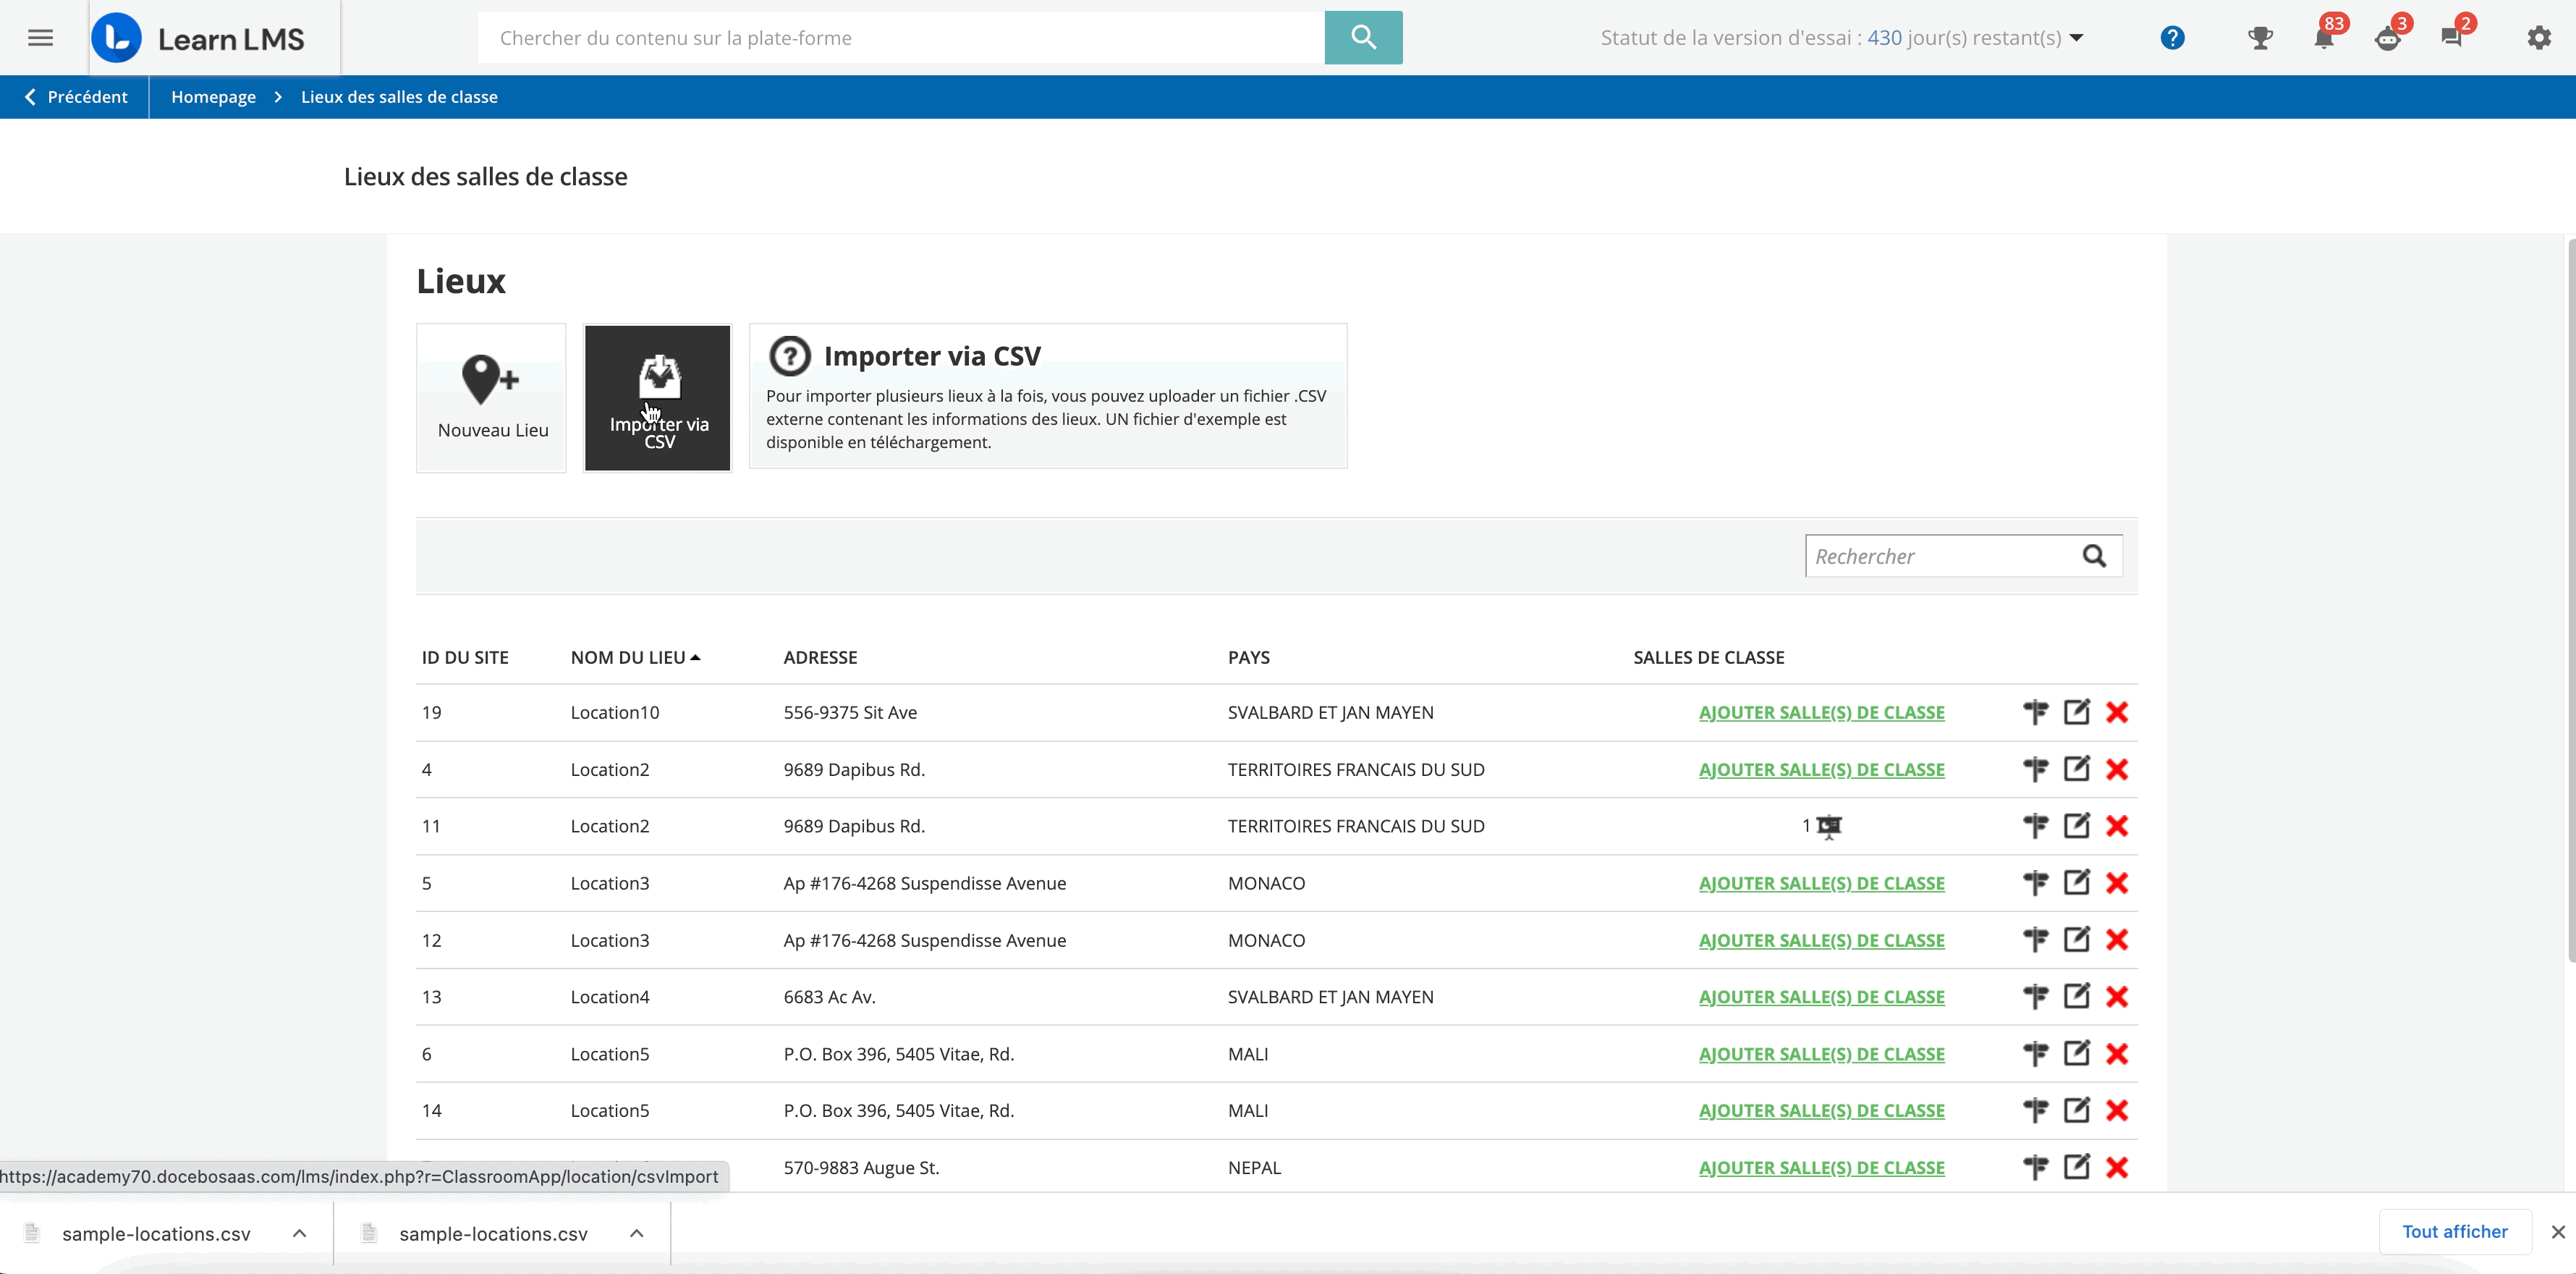Click the Importer via CSV tile
Viewport: 2576px width, 1274px height.
(x=658, y=397)
